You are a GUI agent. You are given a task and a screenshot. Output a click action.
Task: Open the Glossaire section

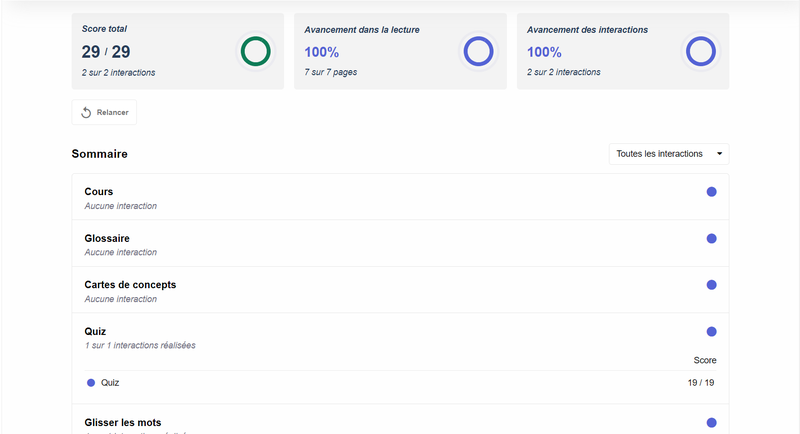pyautogui.click(x=107, y=238)
